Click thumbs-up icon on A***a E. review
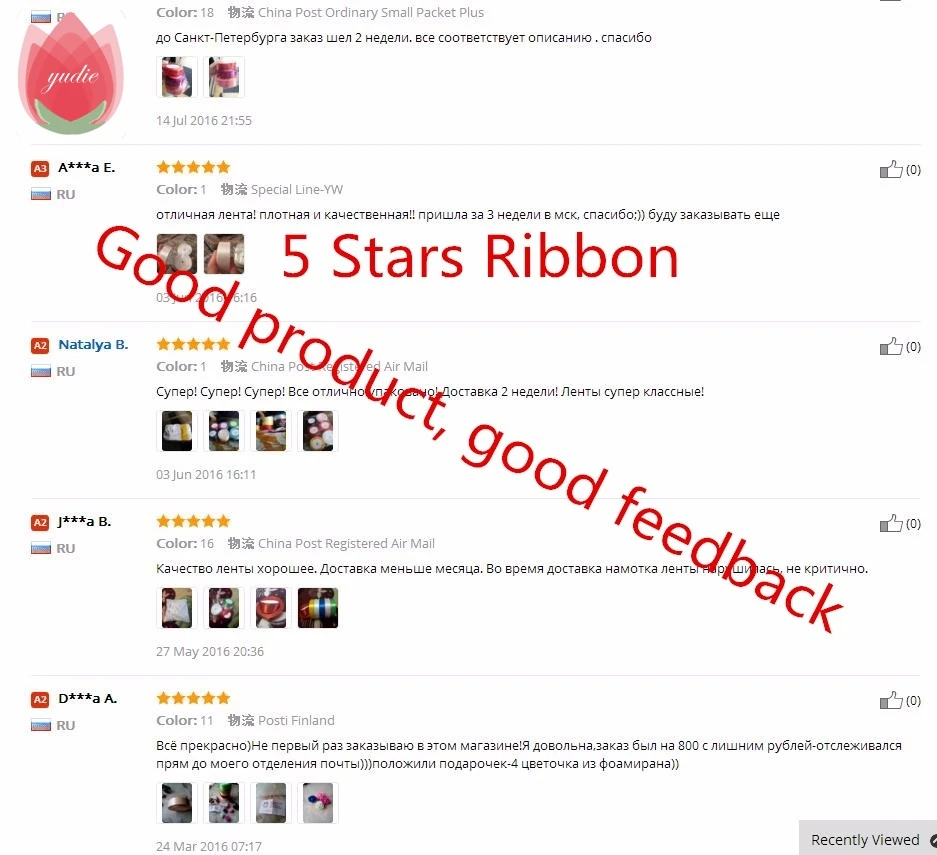The width and height of the screenshot is (937, 855). tap(890, 169)
